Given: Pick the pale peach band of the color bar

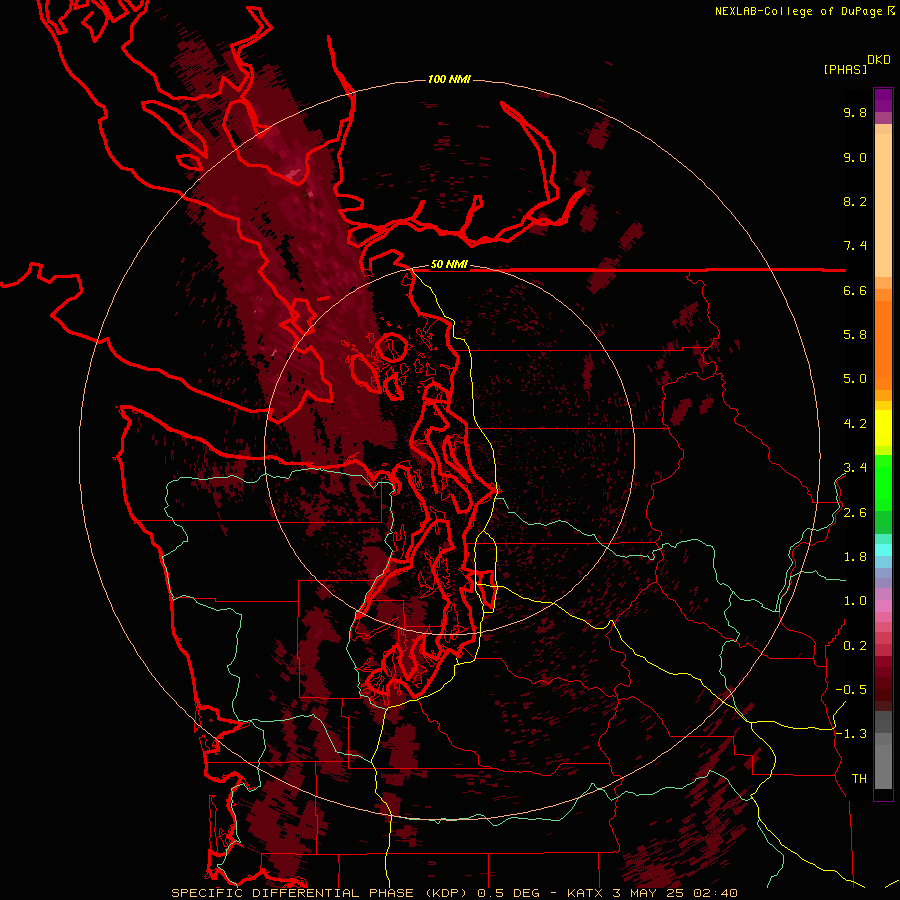Looking at the screenshot, I should 883,205.
